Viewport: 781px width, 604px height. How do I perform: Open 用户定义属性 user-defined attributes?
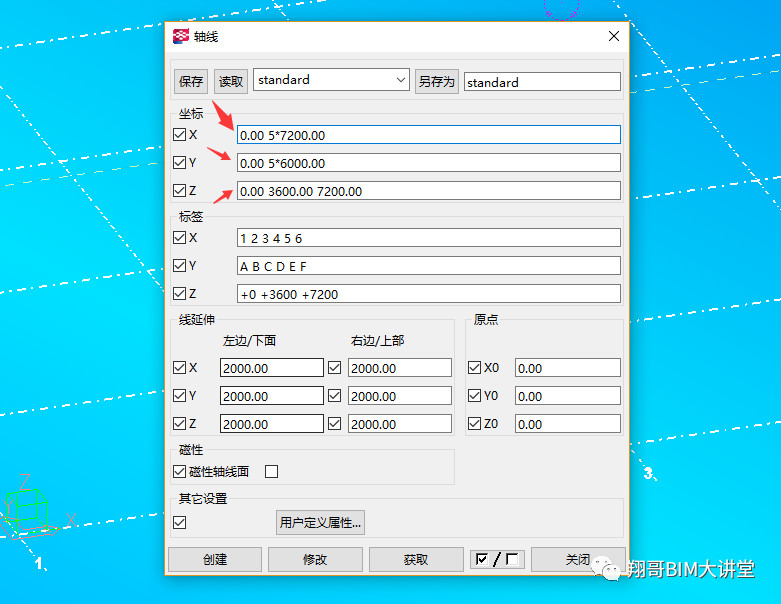(320, 522)
